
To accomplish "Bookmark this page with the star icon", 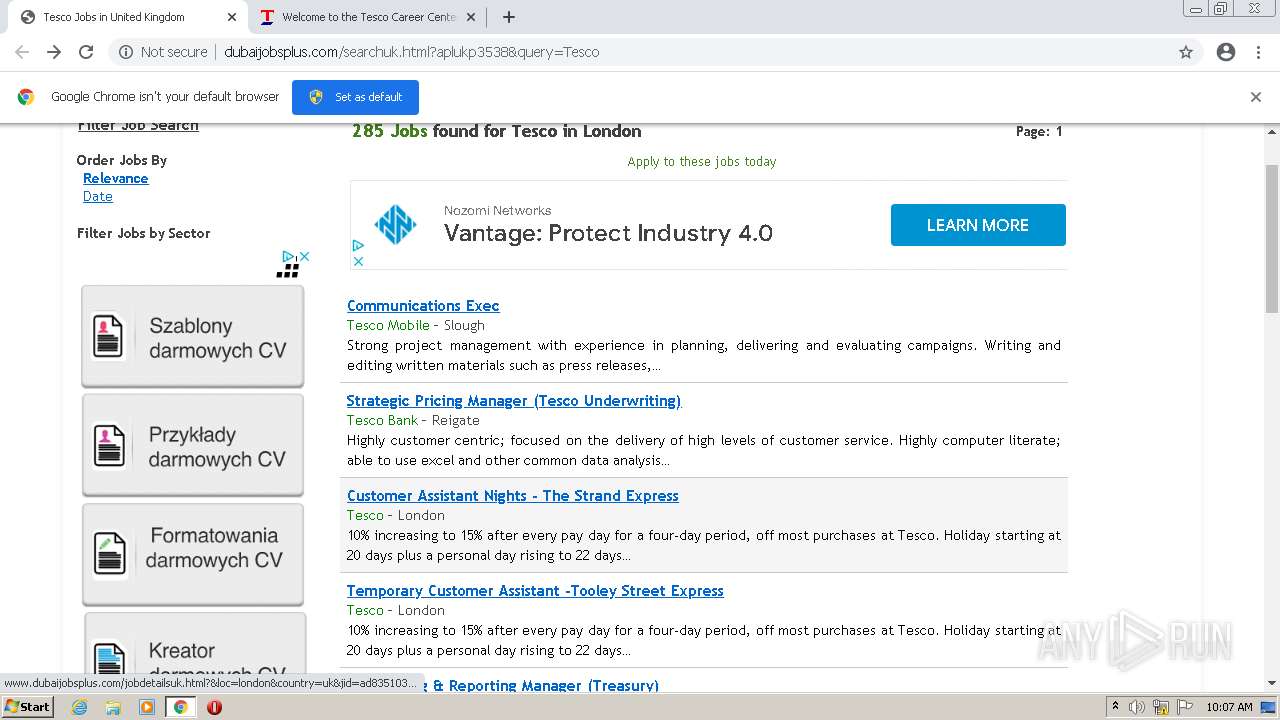I will (x=1186, y=52).
